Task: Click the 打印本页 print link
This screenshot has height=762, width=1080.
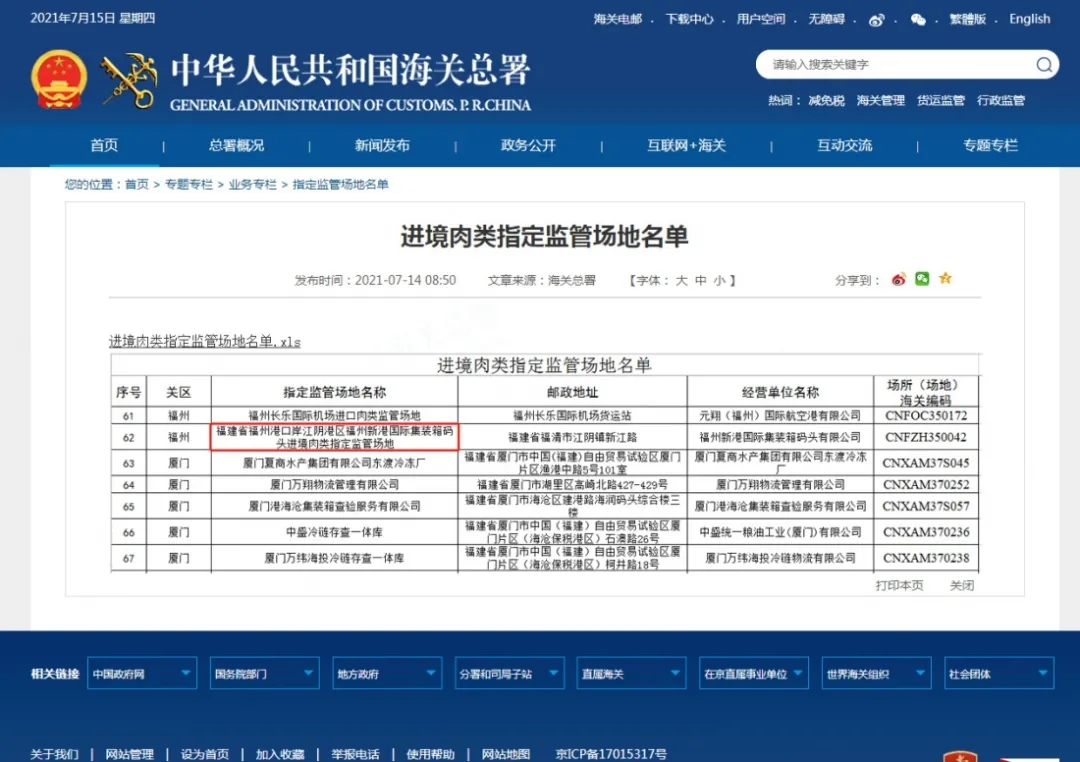Action: point(899,585)
